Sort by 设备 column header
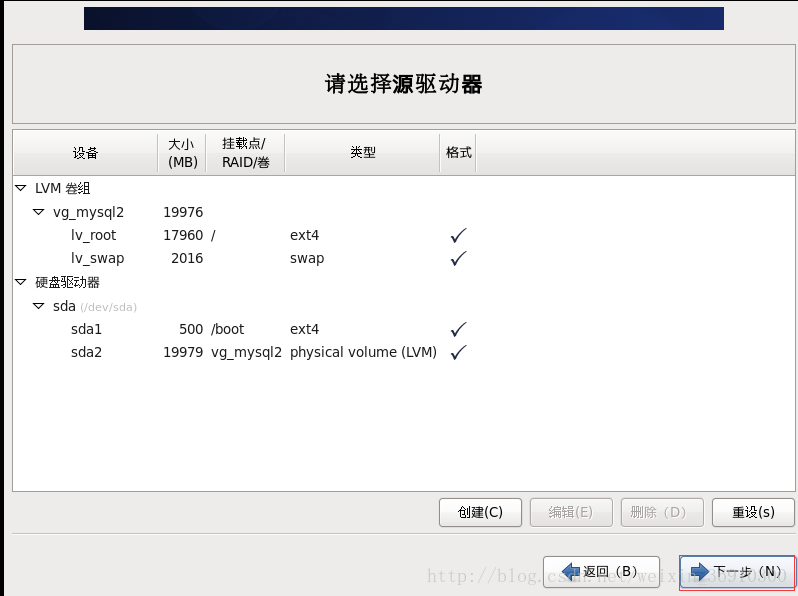The height and width of the screenshot is (596, 798). (85, 153)
